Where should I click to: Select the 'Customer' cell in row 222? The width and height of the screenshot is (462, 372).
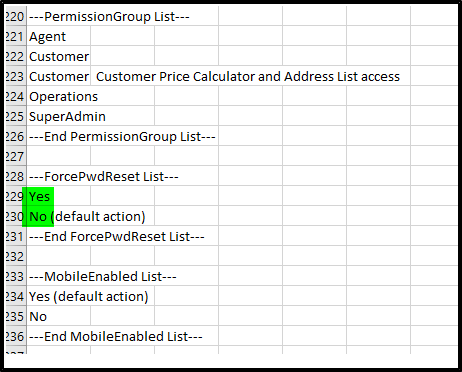(x=58, y=57)
